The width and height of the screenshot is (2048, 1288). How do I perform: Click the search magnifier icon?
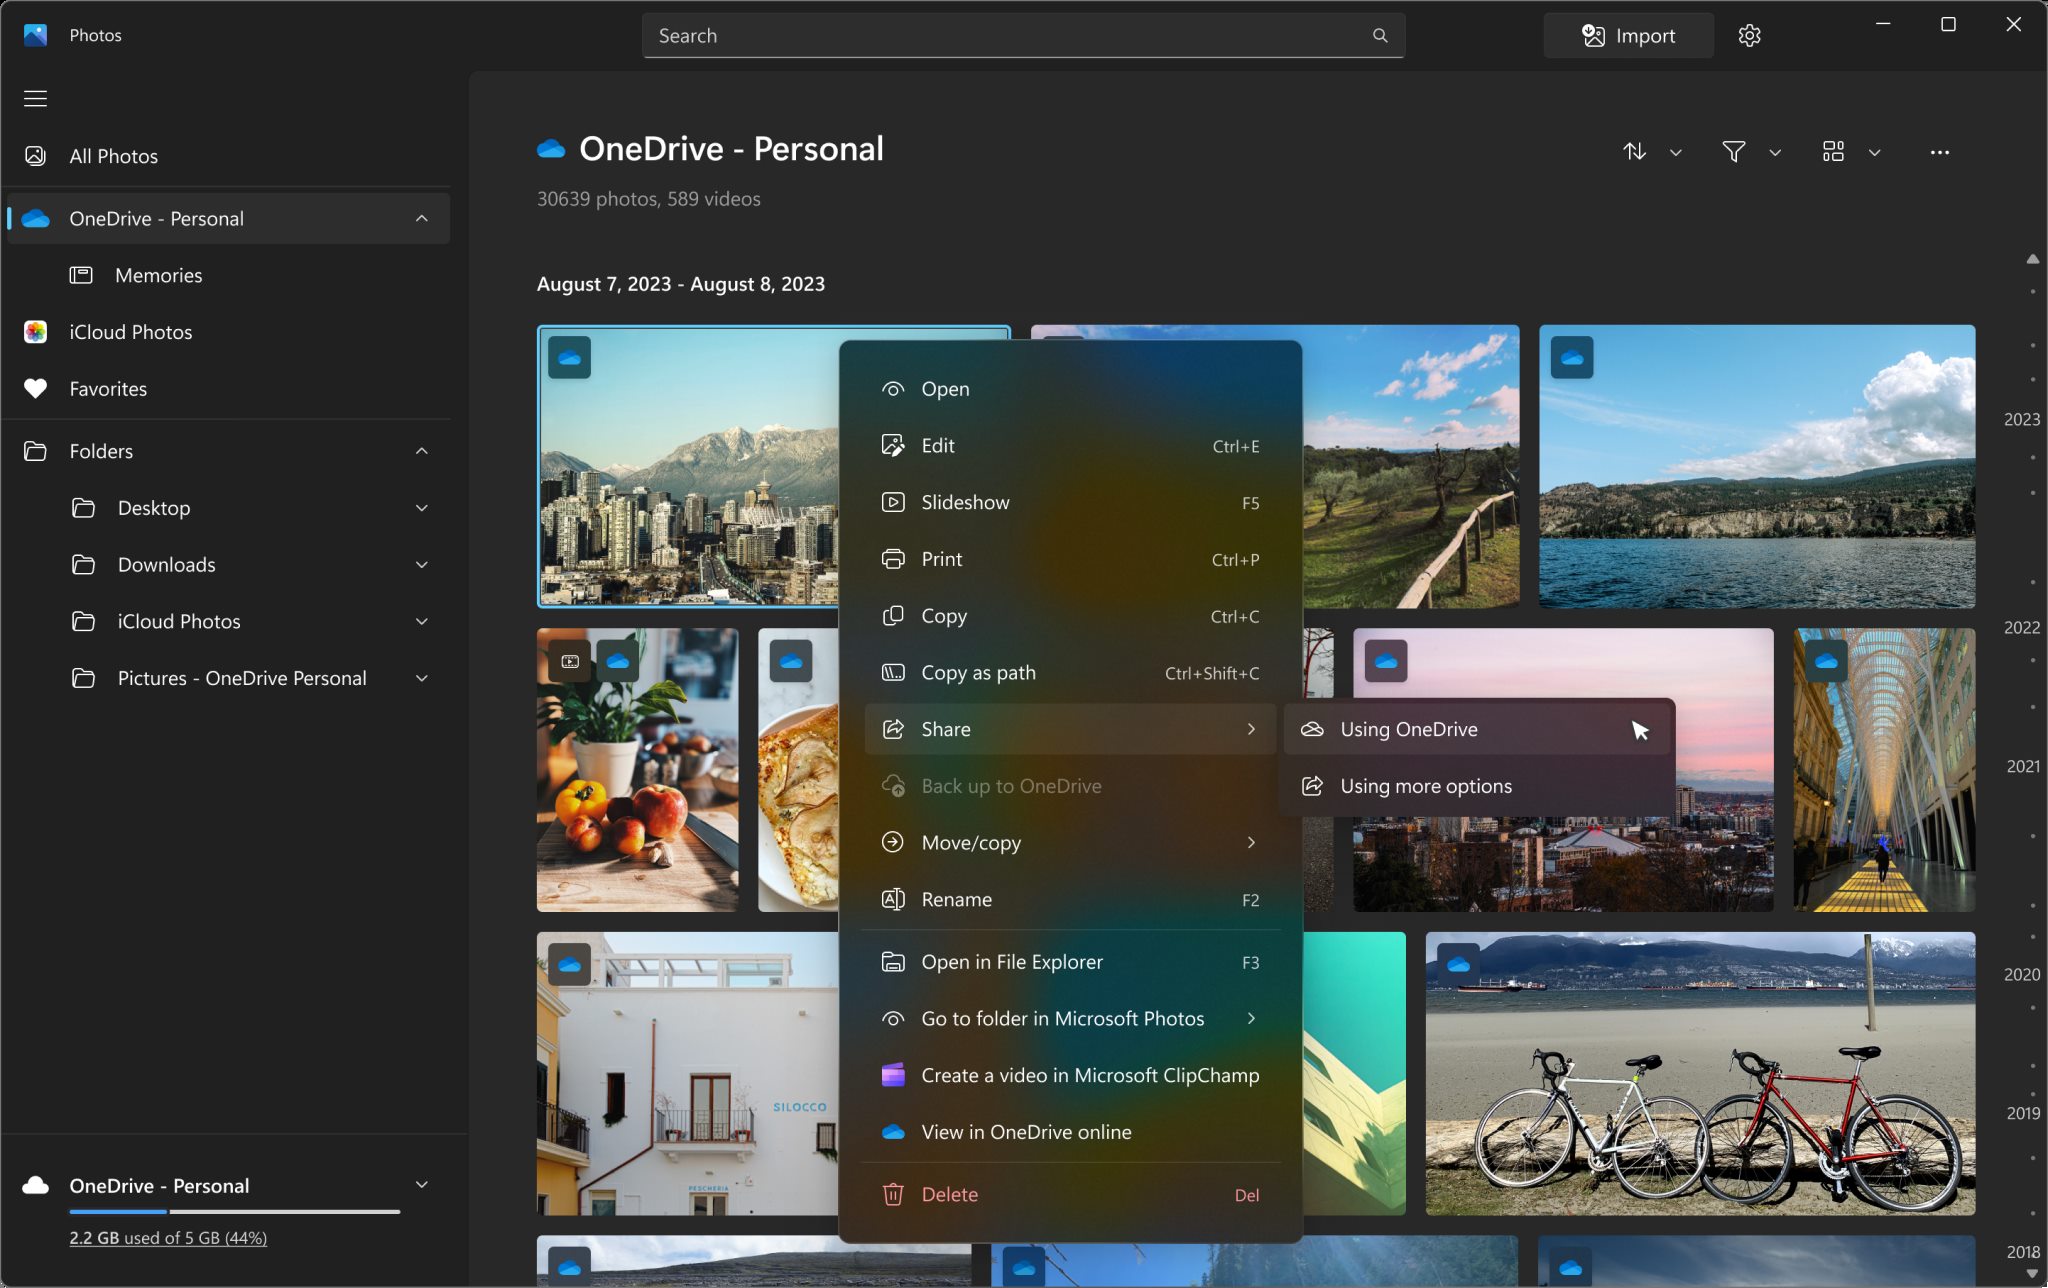[1379, 35]
